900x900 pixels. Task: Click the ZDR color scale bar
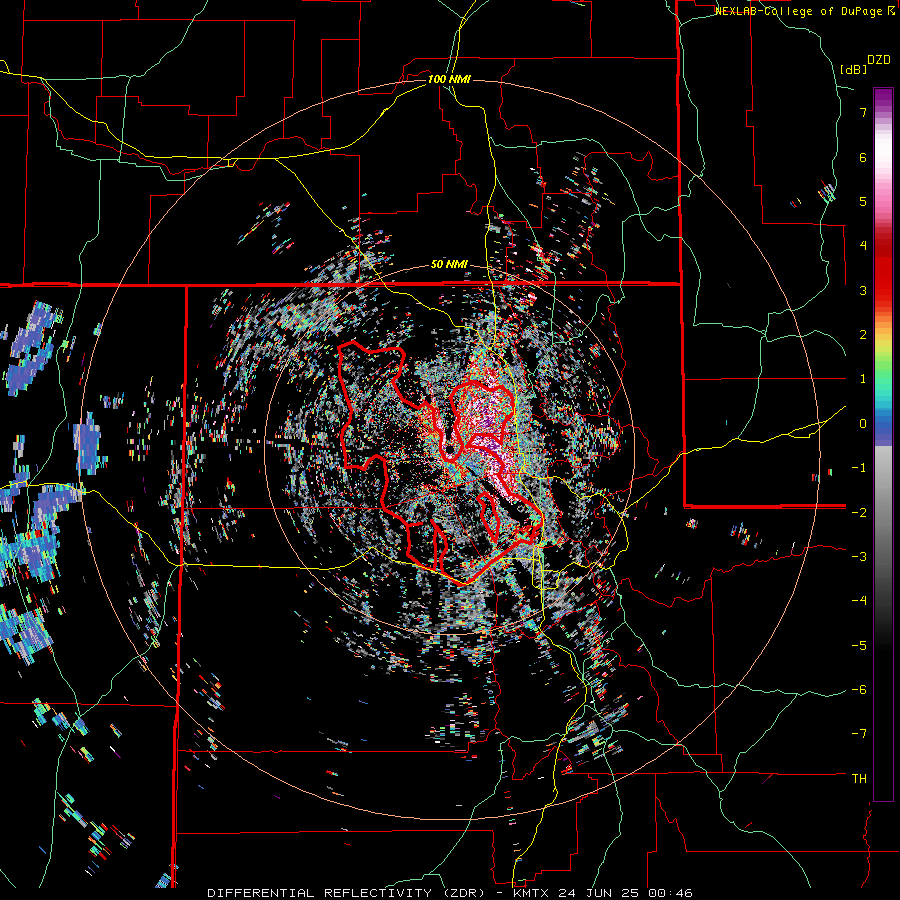[883, 444]
